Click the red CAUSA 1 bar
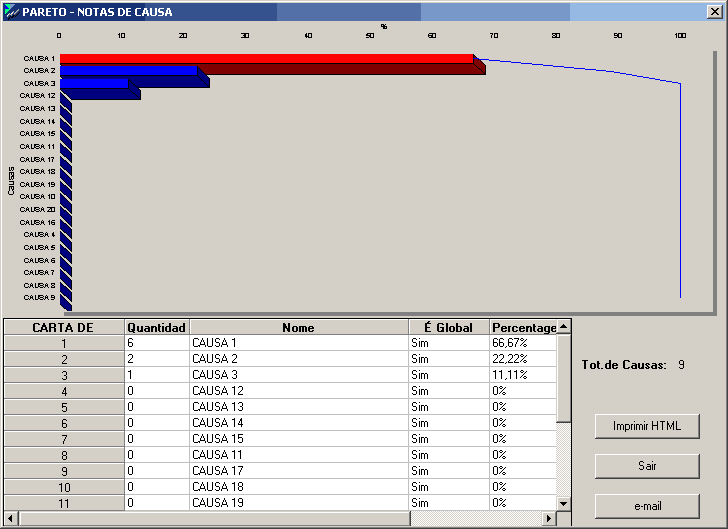 (x=266, y=59)
